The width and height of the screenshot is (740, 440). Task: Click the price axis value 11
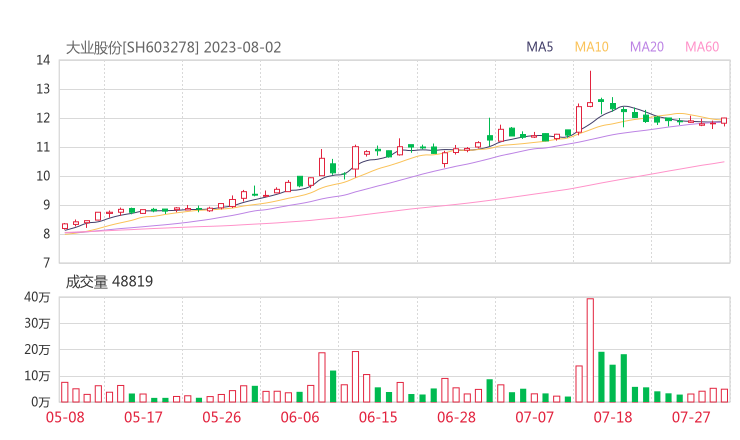43,147
